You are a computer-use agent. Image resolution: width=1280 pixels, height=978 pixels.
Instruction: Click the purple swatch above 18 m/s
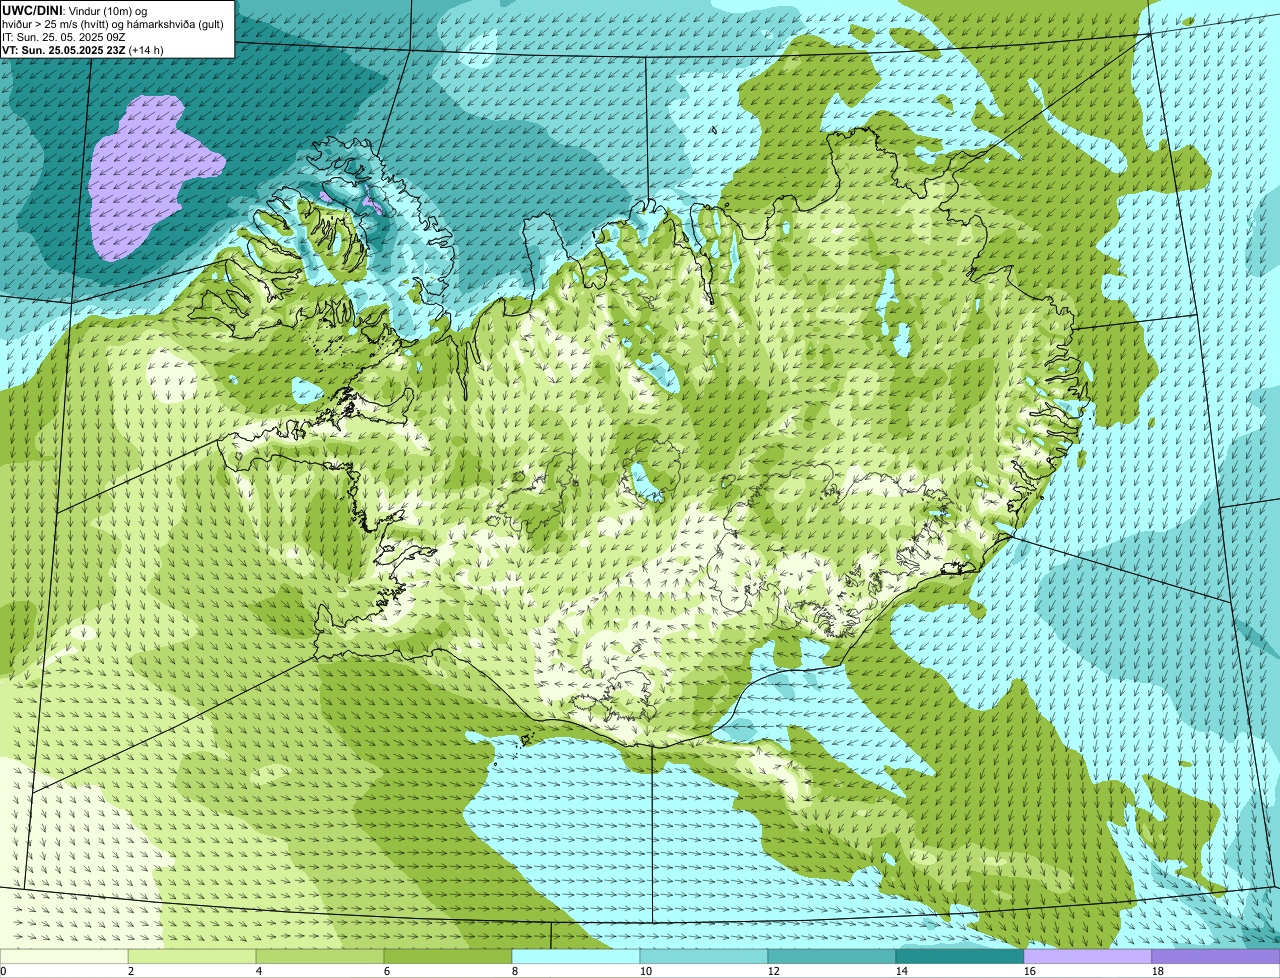click(1216, 956)
